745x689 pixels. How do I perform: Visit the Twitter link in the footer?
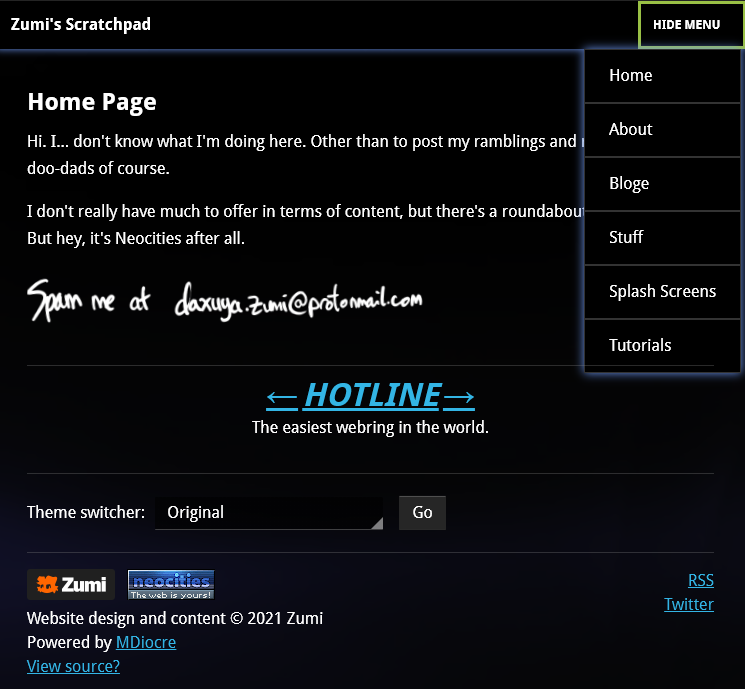click(689, 605)
